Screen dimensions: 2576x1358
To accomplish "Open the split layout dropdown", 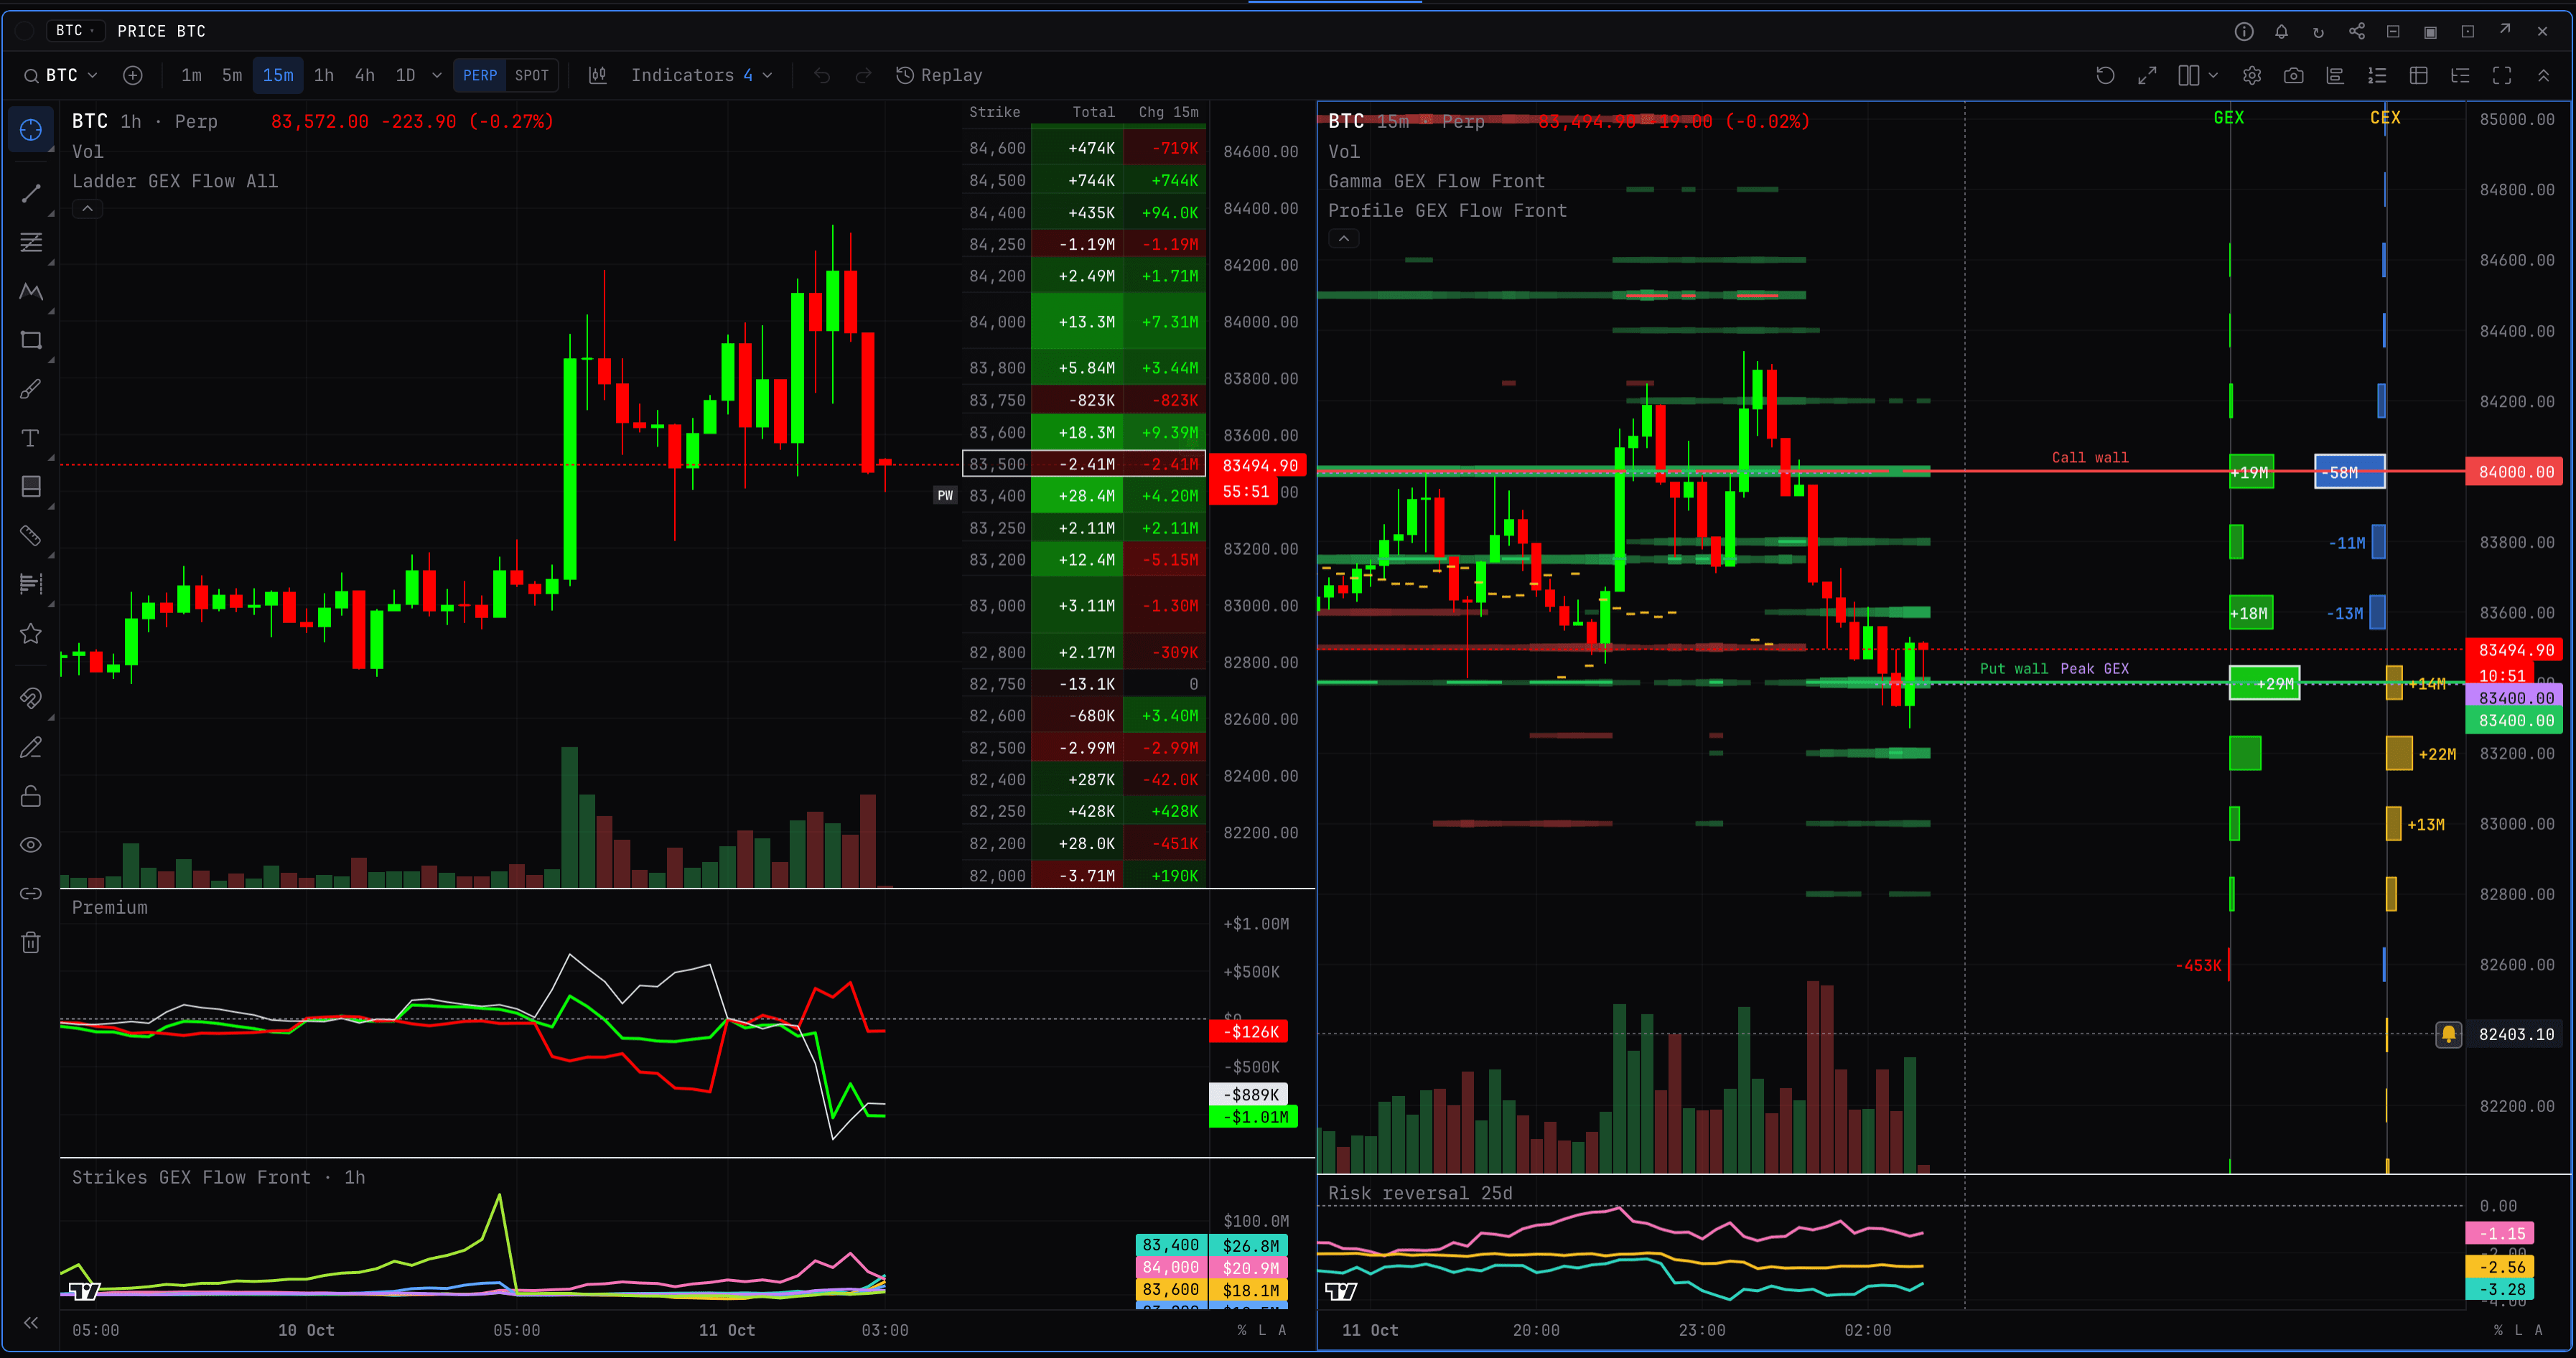I will [x=2198, y=75].
